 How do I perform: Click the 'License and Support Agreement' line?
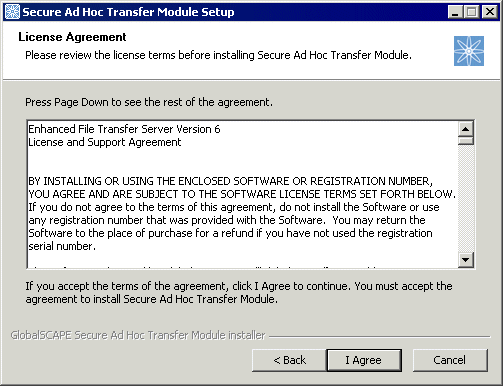[105, 142]
